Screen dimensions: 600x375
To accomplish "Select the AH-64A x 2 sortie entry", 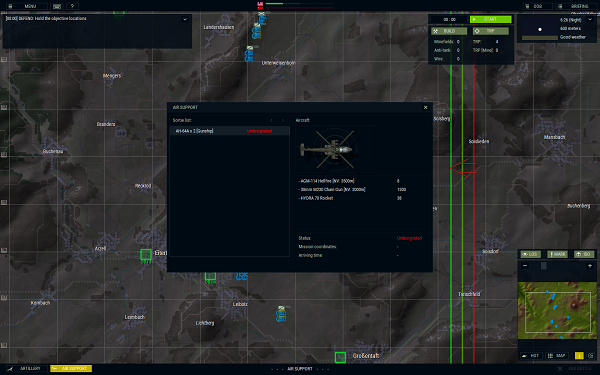I will click(230, 131).
